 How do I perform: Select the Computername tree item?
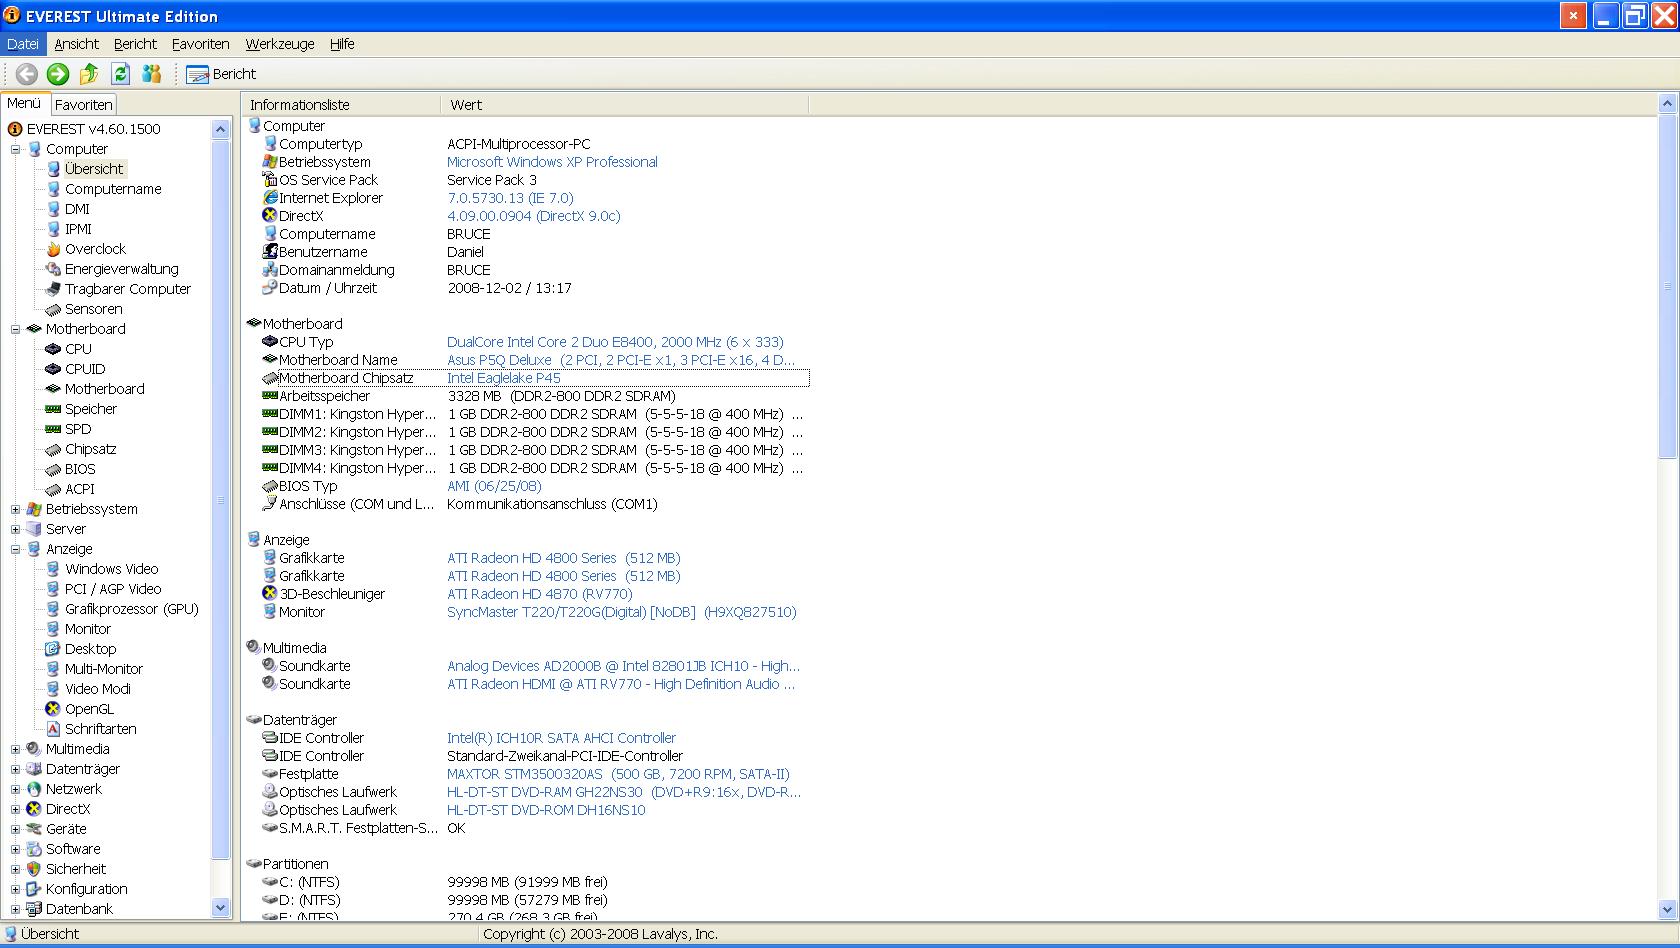113,189
